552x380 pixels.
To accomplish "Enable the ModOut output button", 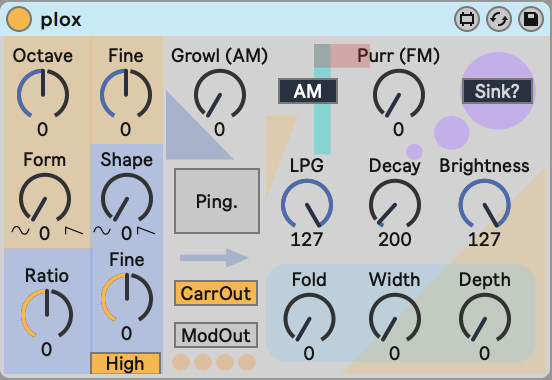I will pos(216,335).
